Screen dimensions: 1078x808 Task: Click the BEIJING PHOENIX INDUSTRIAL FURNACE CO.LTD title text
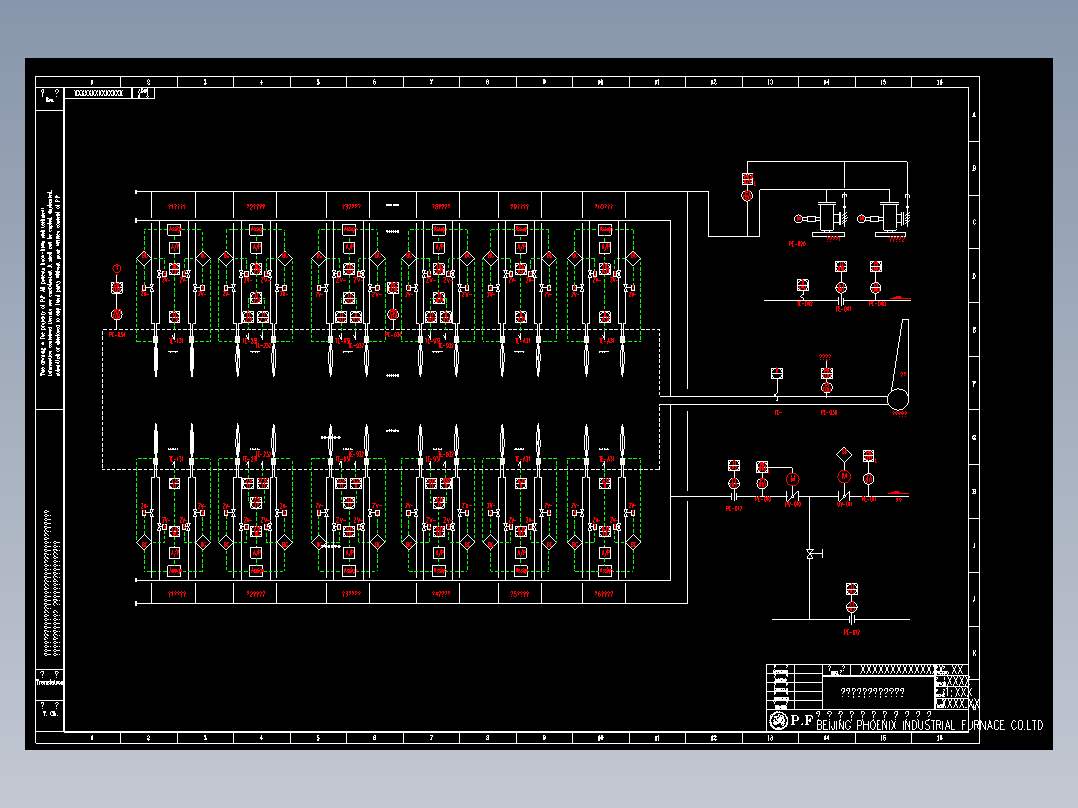[929, 725]
